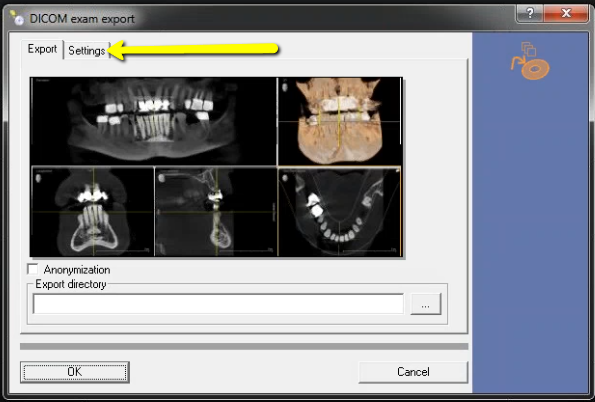Confirm export with the OK button

pos(75,372)
